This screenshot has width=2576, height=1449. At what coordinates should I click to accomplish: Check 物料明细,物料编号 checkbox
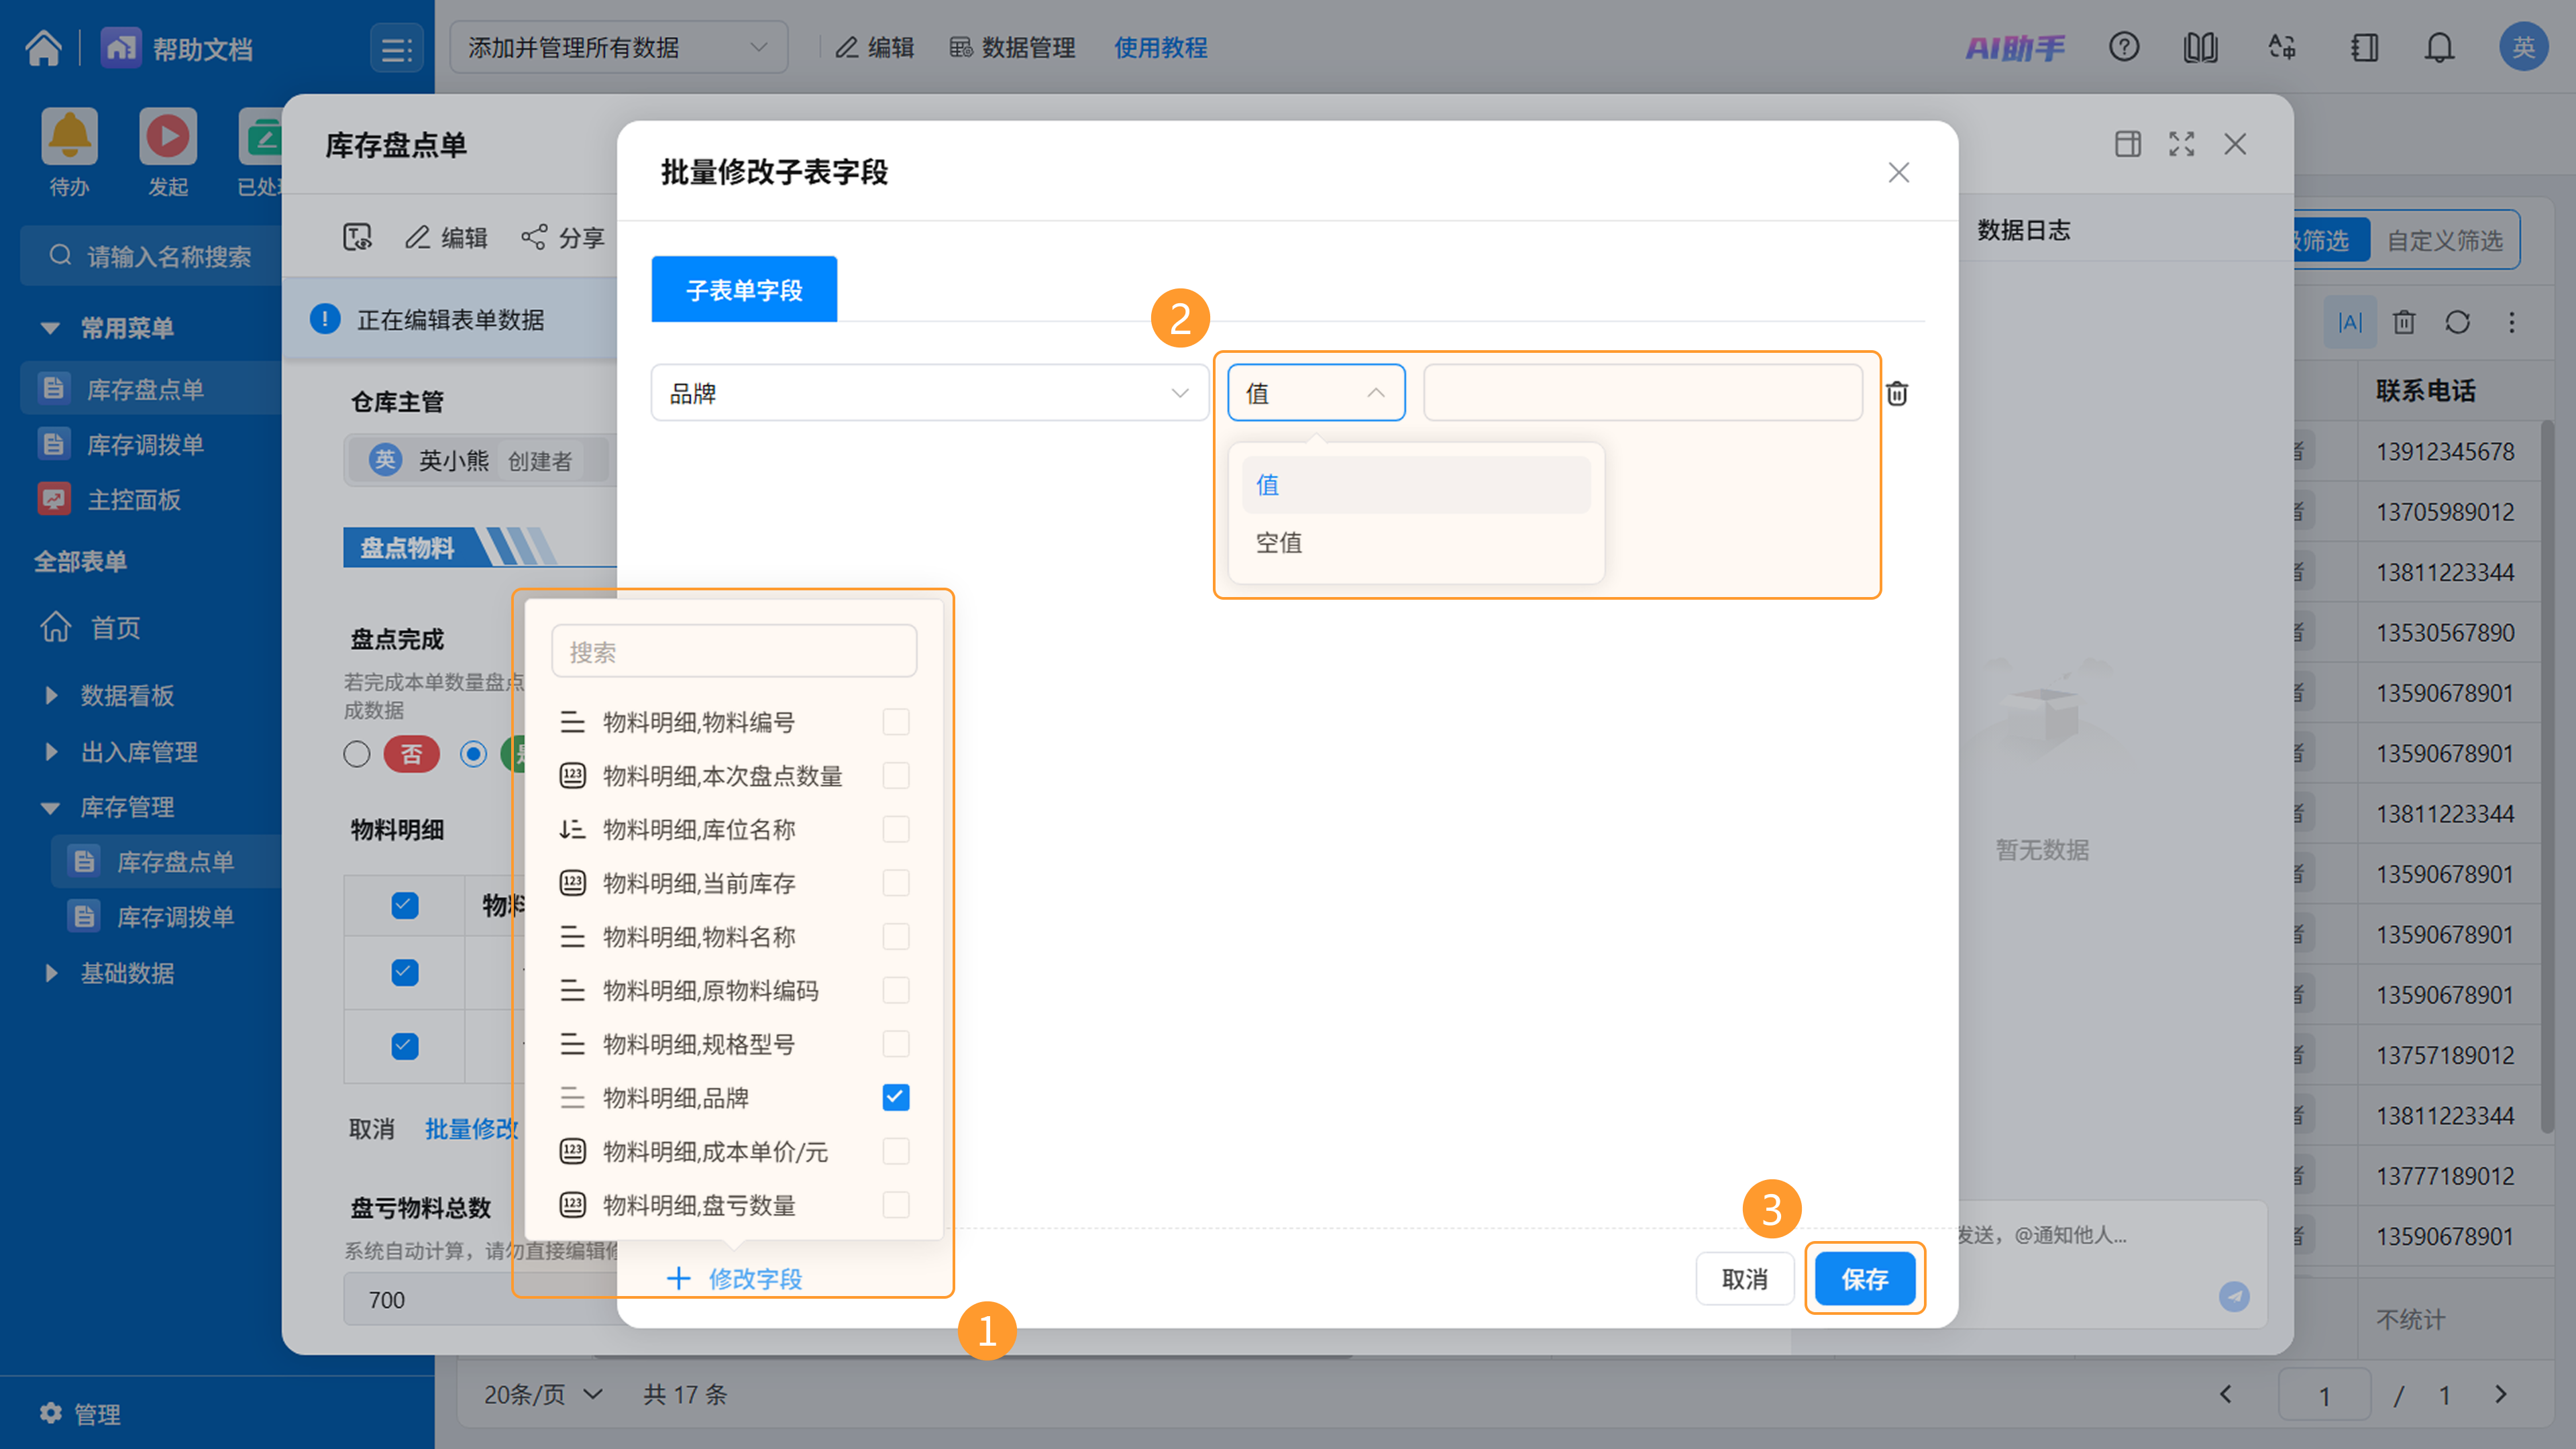pyautogui.click(x=895, y=721)
